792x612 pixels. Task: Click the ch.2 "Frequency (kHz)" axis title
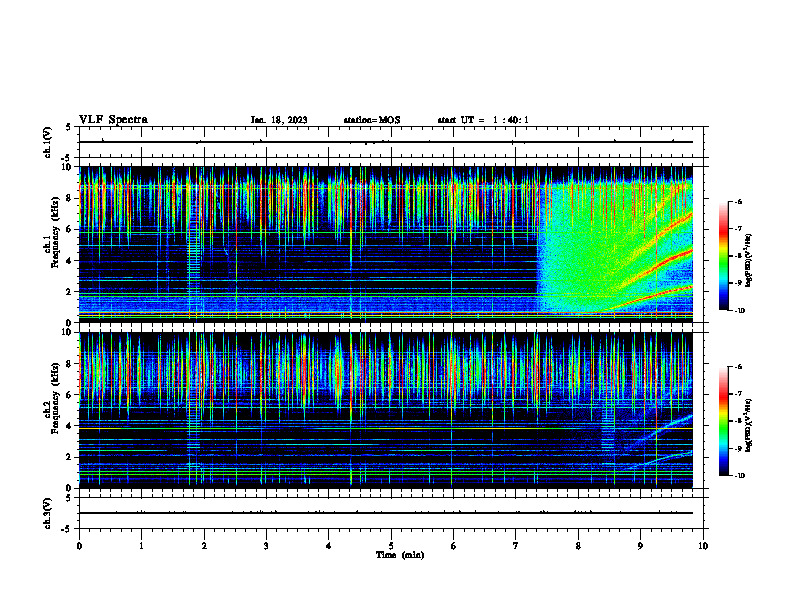55,398
